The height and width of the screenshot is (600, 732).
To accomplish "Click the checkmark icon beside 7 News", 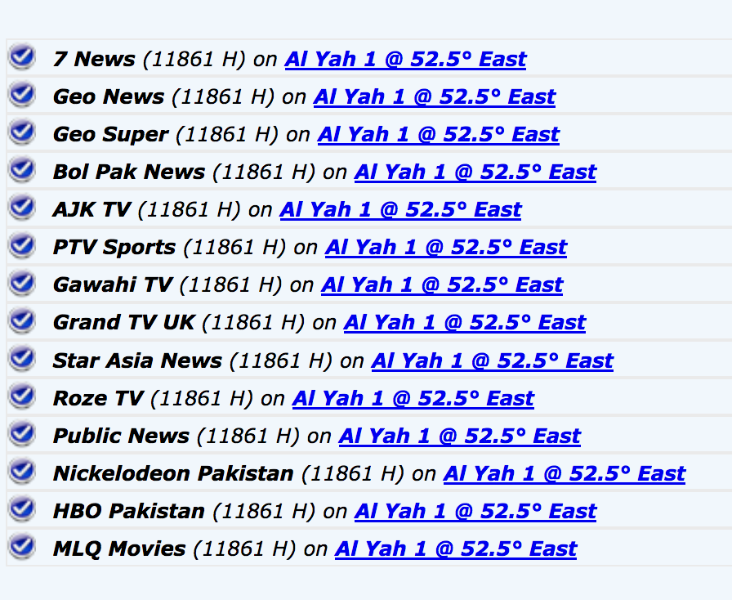I will tap(22, 57).
